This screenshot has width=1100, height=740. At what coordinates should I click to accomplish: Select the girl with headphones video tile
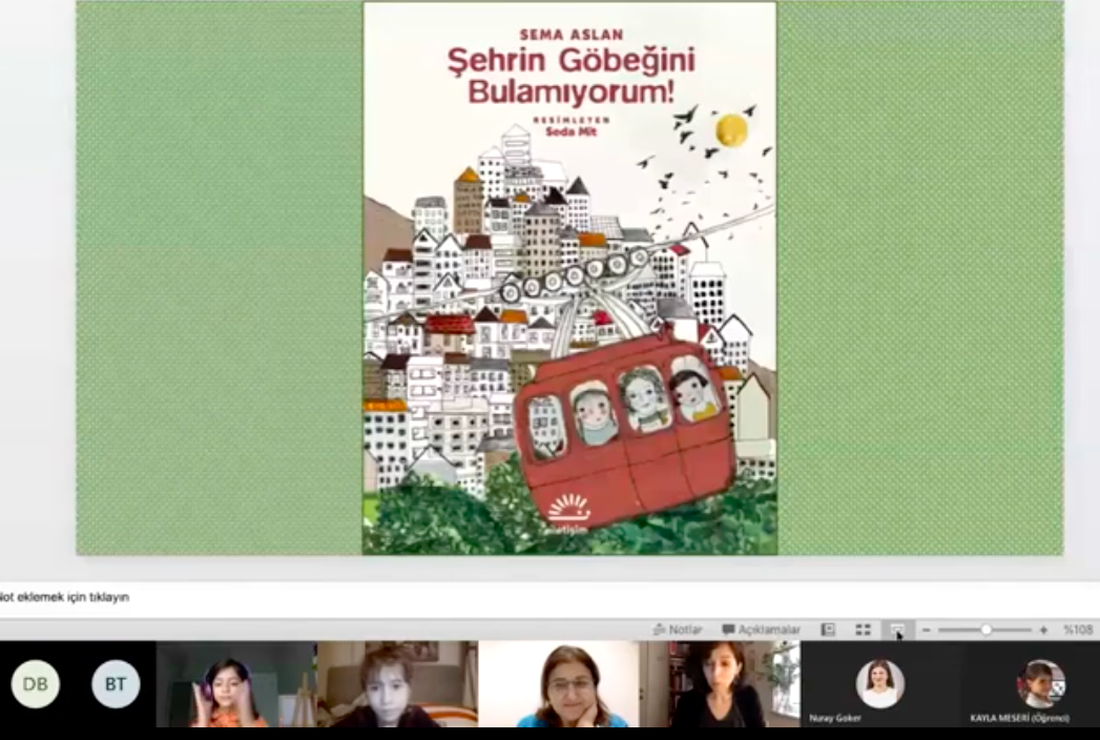click(236, 684)
